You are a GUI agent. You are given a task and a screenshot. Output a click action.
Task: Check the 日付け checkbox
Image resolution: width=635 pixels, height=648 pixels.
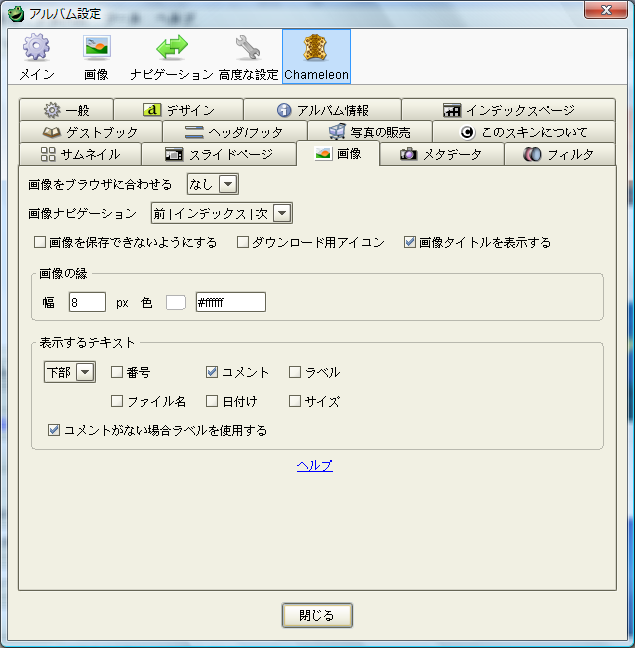(x=212, y=401)
